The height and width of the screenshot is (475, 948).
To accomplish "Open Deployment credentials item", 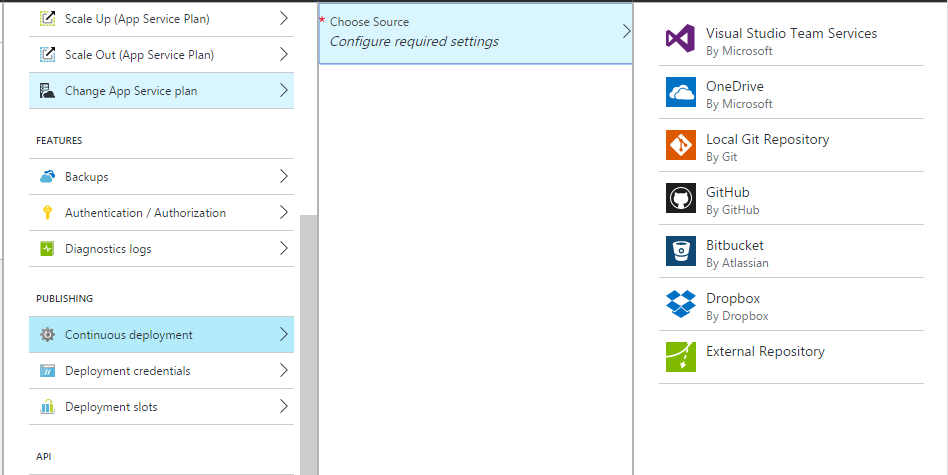I will (161, 370).
